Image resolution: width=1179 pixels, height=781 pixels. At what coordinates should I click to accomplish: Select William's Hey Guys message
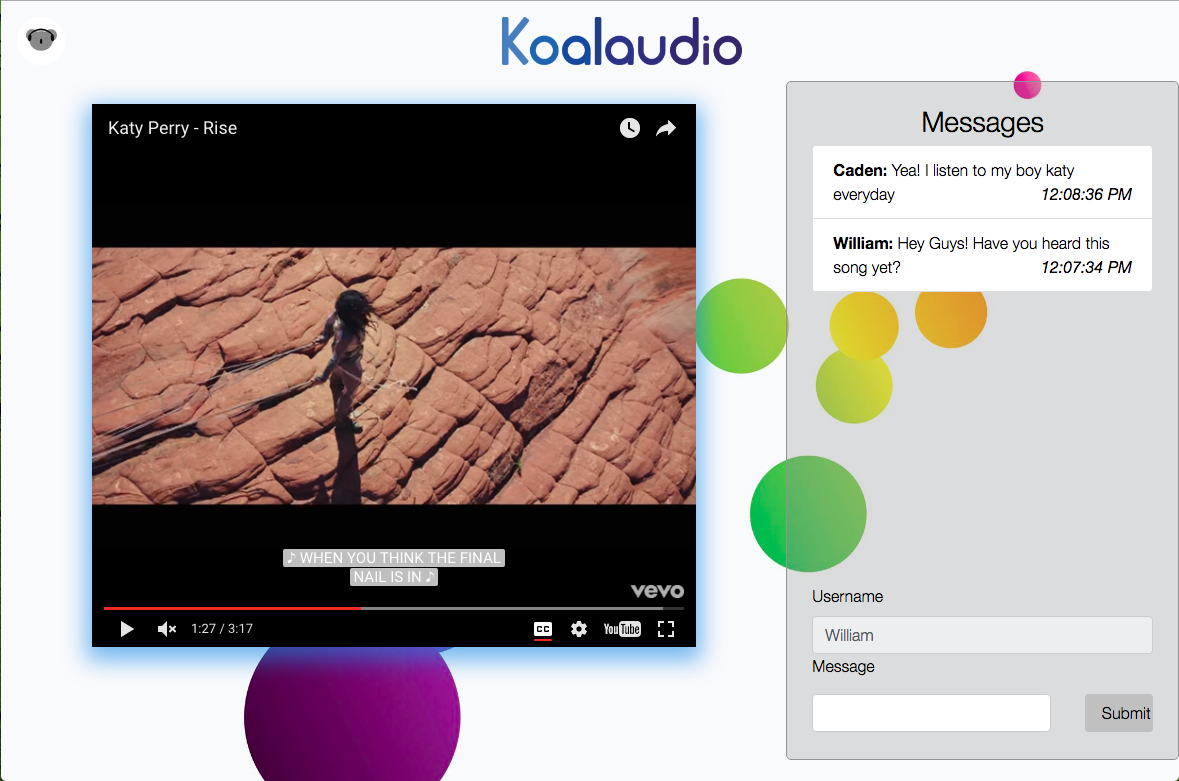coord(982,256)
